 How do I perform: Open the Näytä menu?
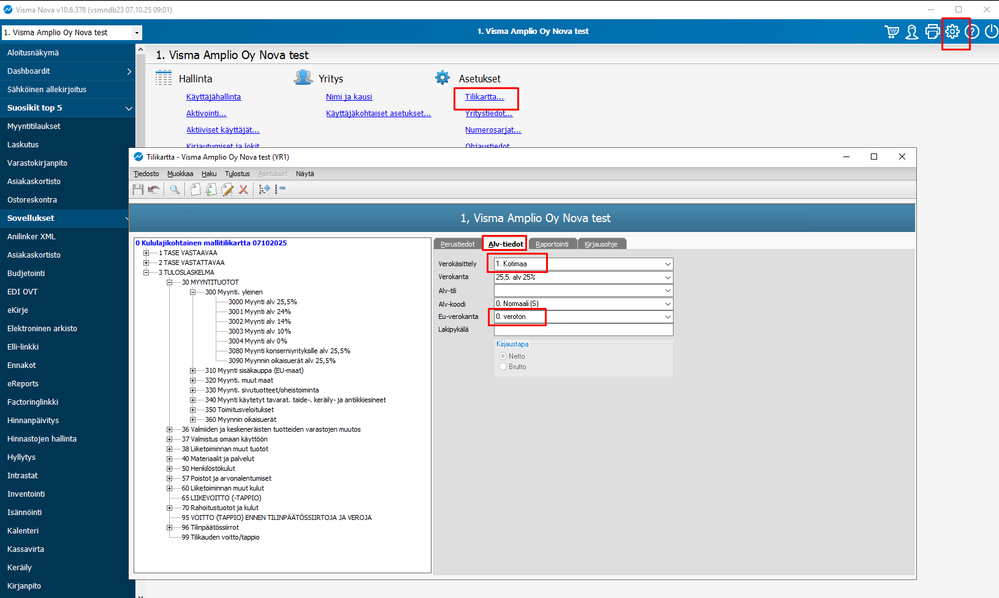(305, 174)
